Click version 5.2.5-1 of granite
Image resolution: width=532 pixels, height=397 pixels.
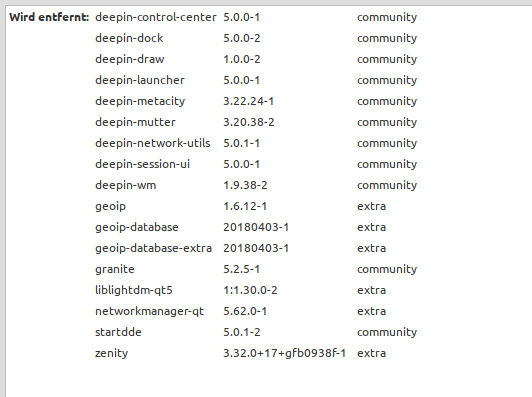coord(242,269)
